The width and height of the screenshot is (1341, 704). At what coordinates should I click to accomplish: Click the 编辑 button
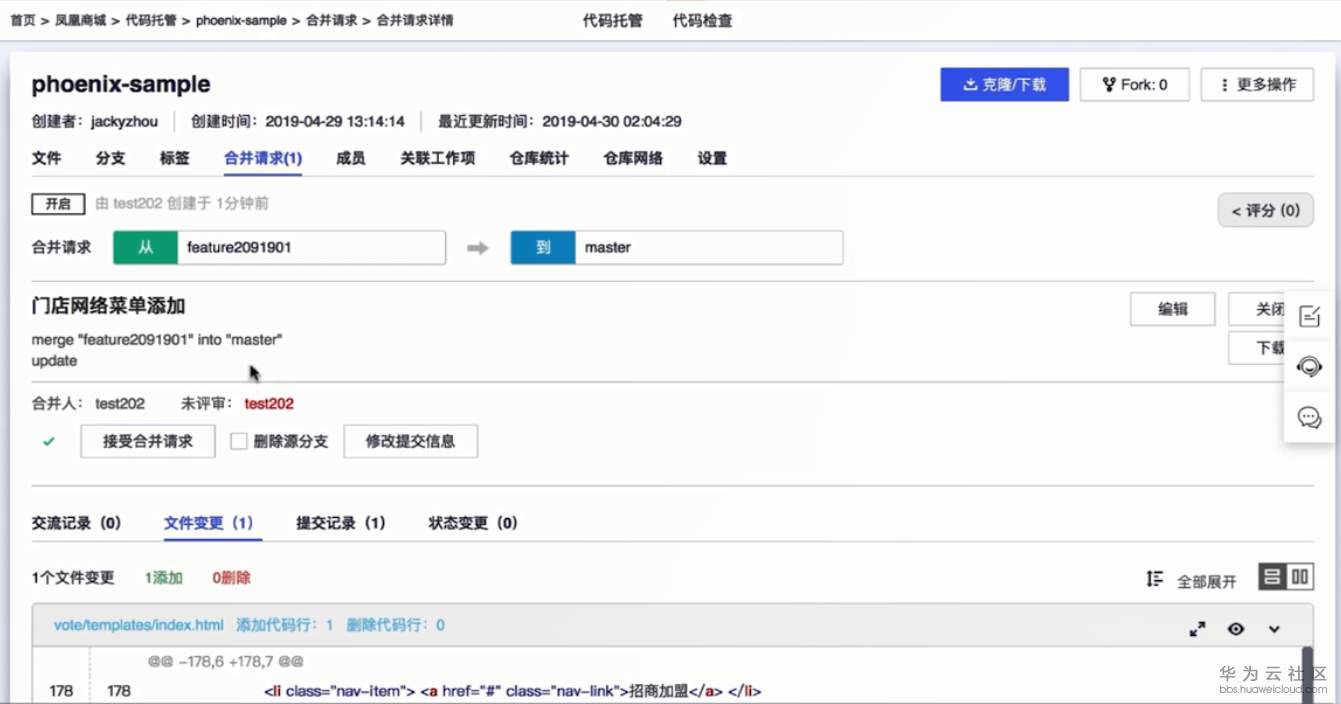1173,309
